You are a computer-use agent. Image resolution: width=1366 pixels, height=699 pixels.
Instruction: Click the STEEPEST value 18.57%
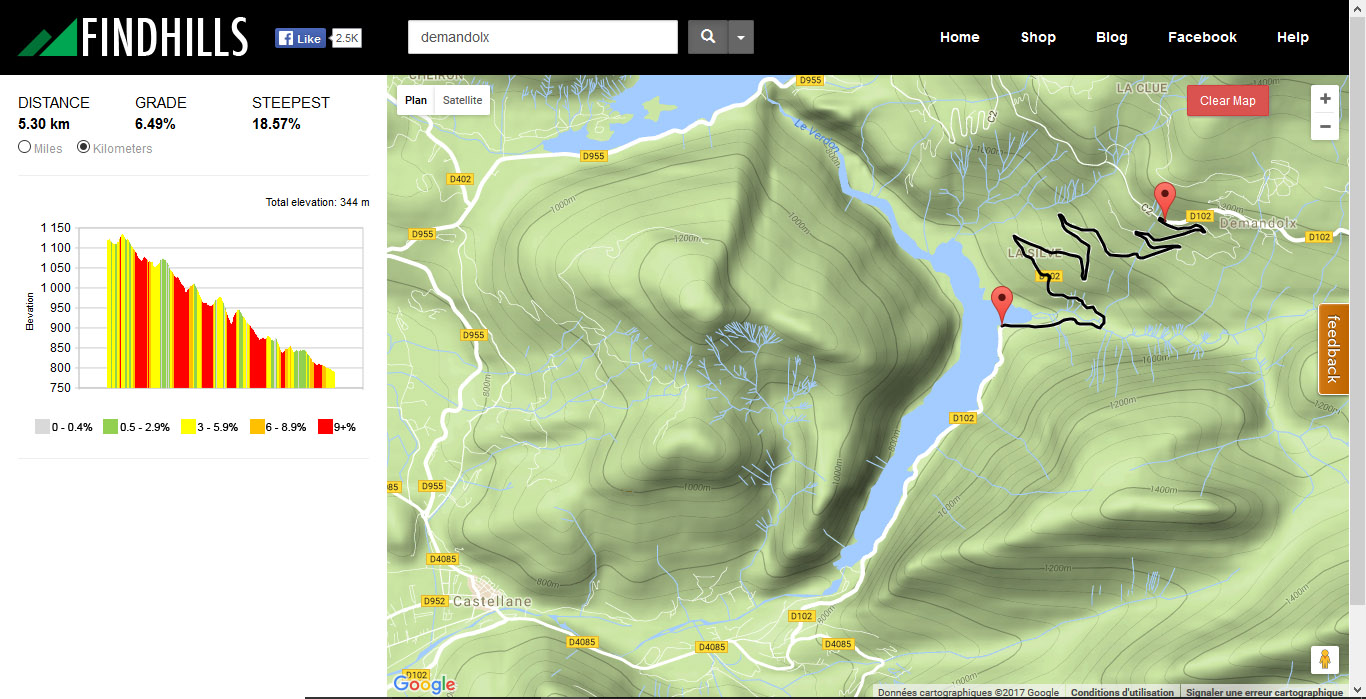pyautogui.click(x=276, y=124)
